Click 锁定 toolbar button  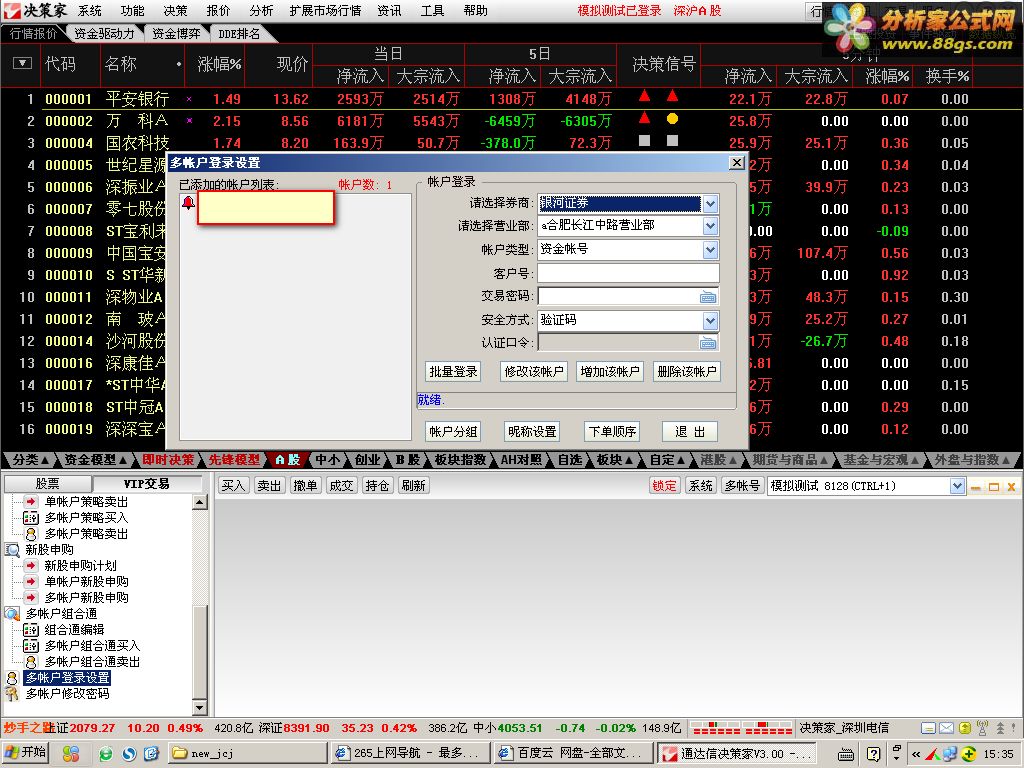664,486
